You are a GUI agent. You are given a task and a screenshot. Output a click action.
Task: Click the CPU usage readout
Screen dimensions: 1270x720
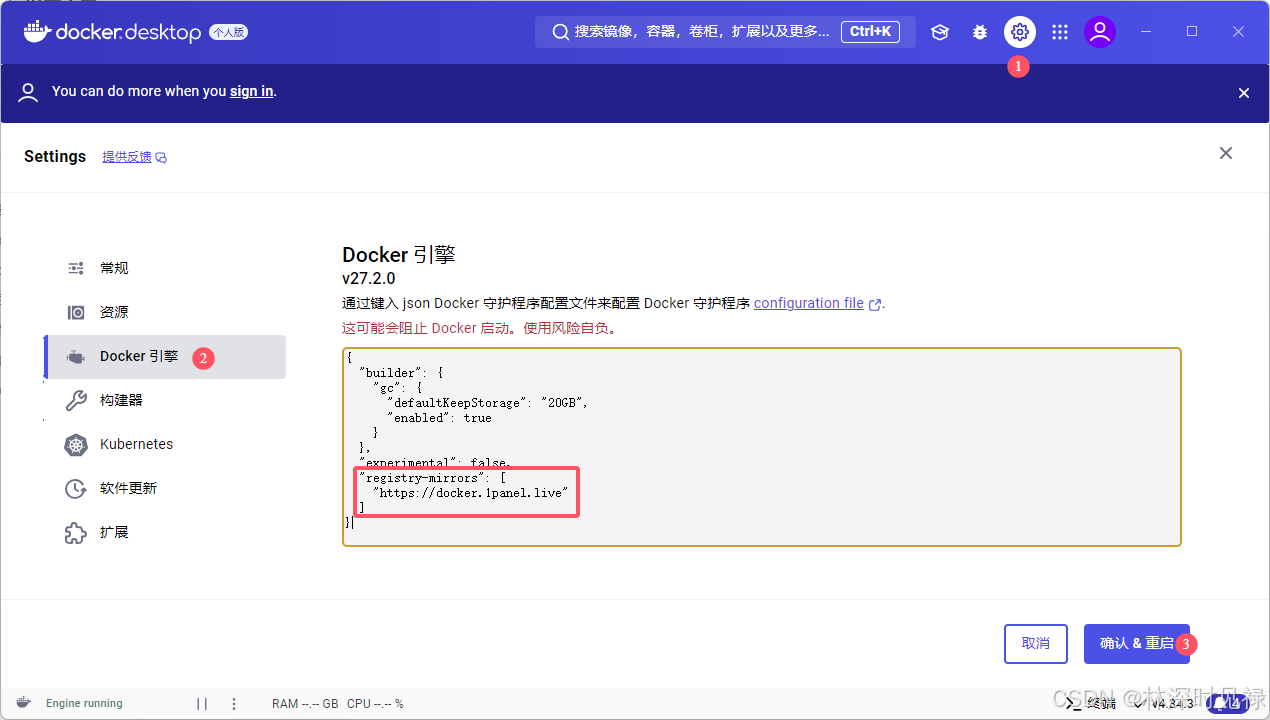point(375,703)
